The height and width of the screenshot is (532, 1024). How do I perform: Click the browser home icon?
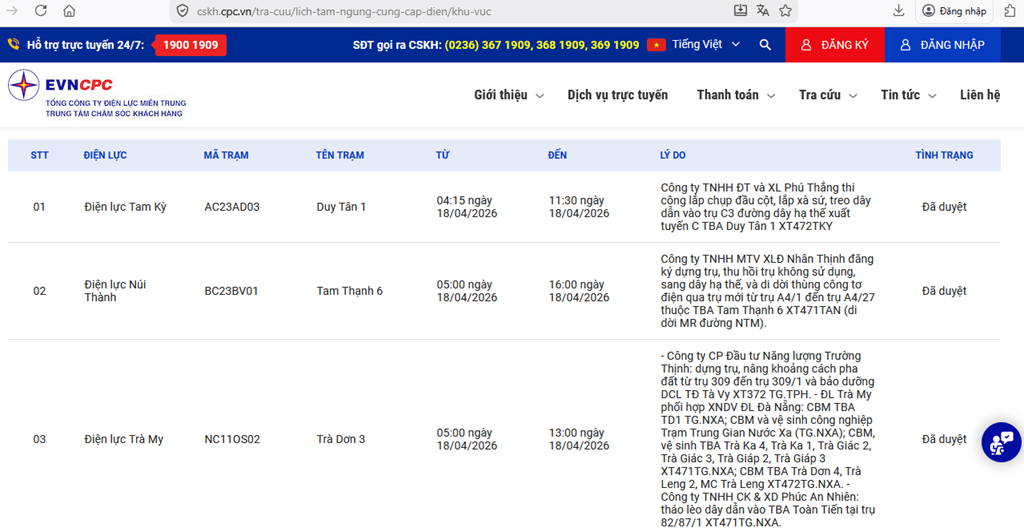pos(69,11)
